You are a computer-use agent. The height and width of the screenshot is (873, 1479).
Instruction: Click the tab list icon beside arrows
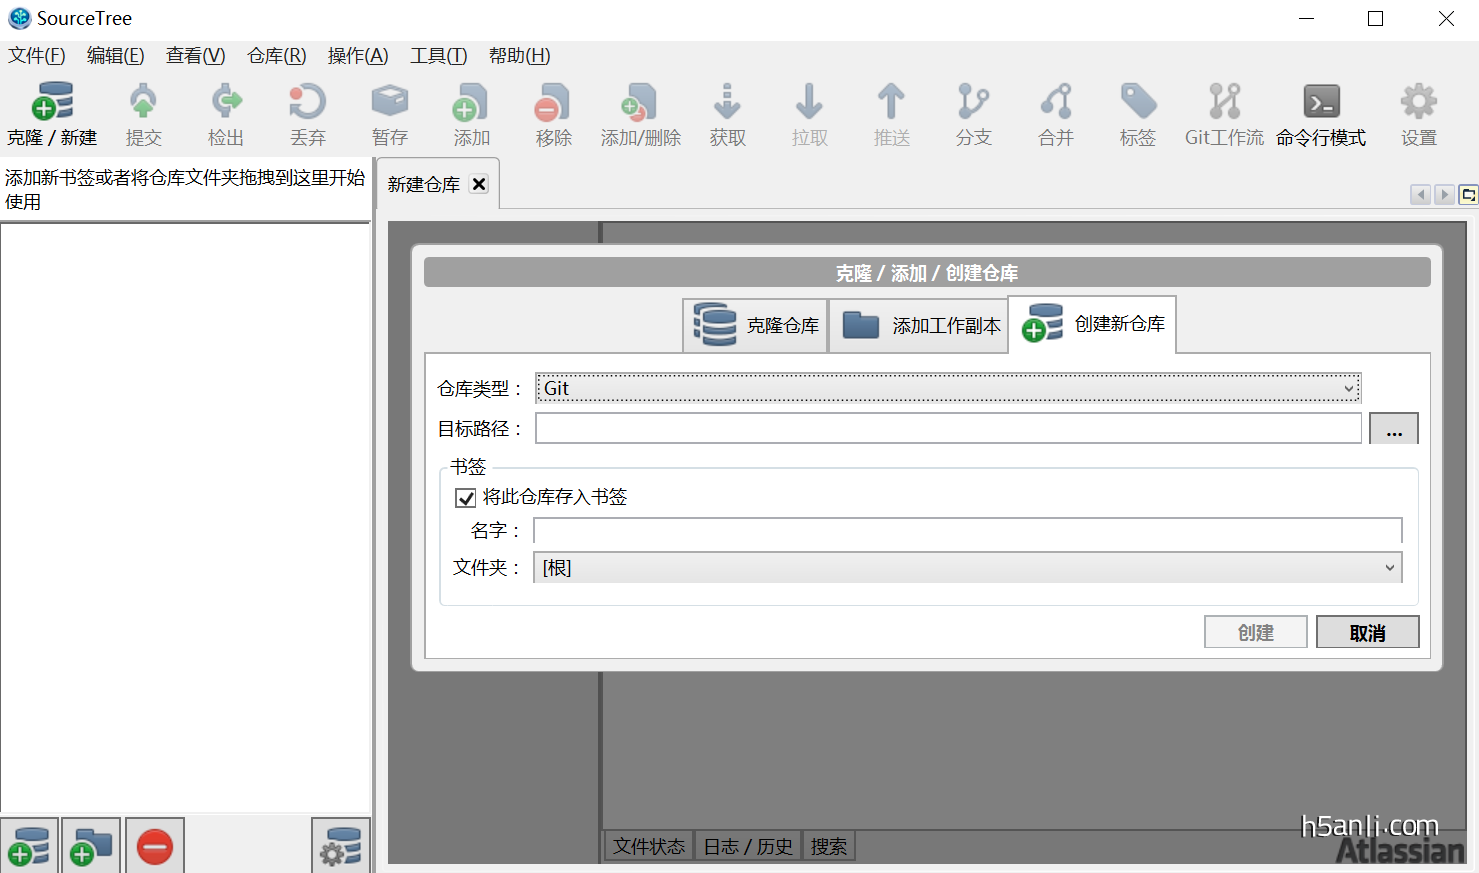[x=1468, y=195]
